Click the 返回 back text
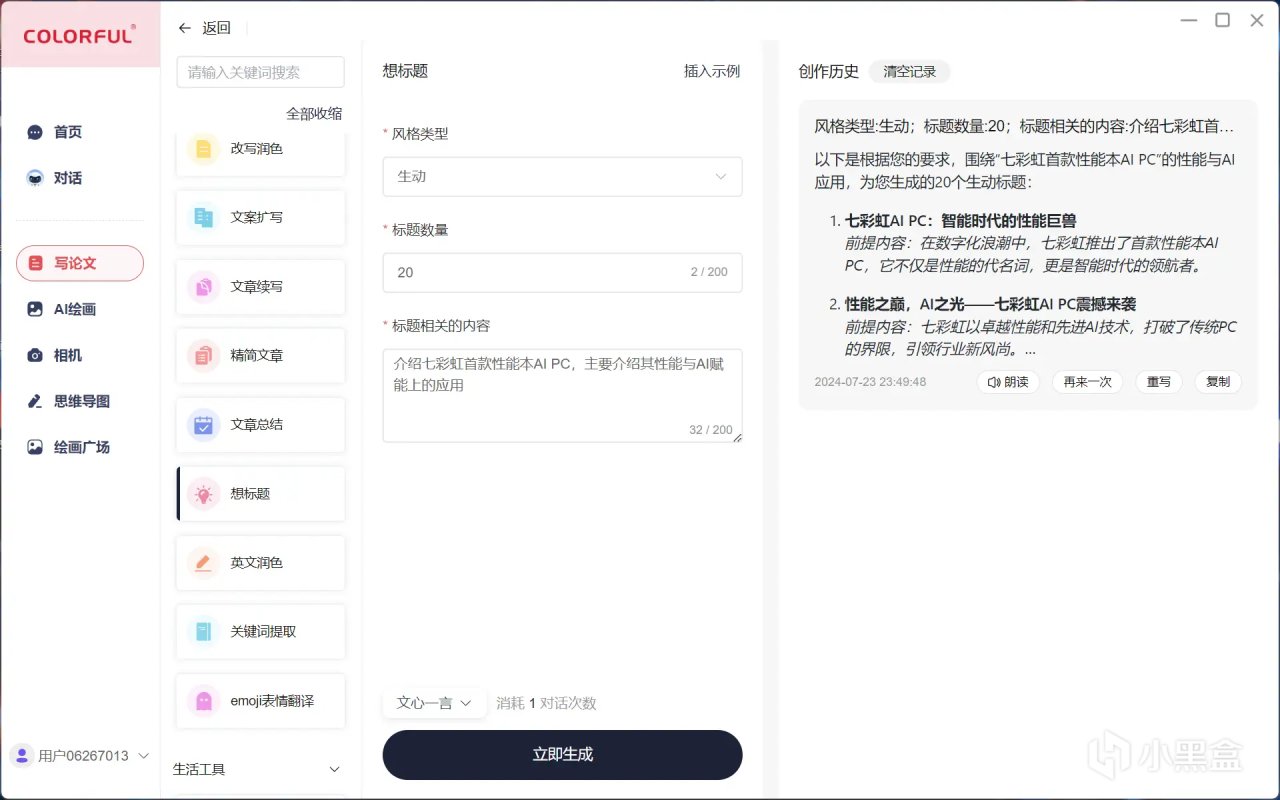Screen dimensions: 1280x800 coord(216,28)
